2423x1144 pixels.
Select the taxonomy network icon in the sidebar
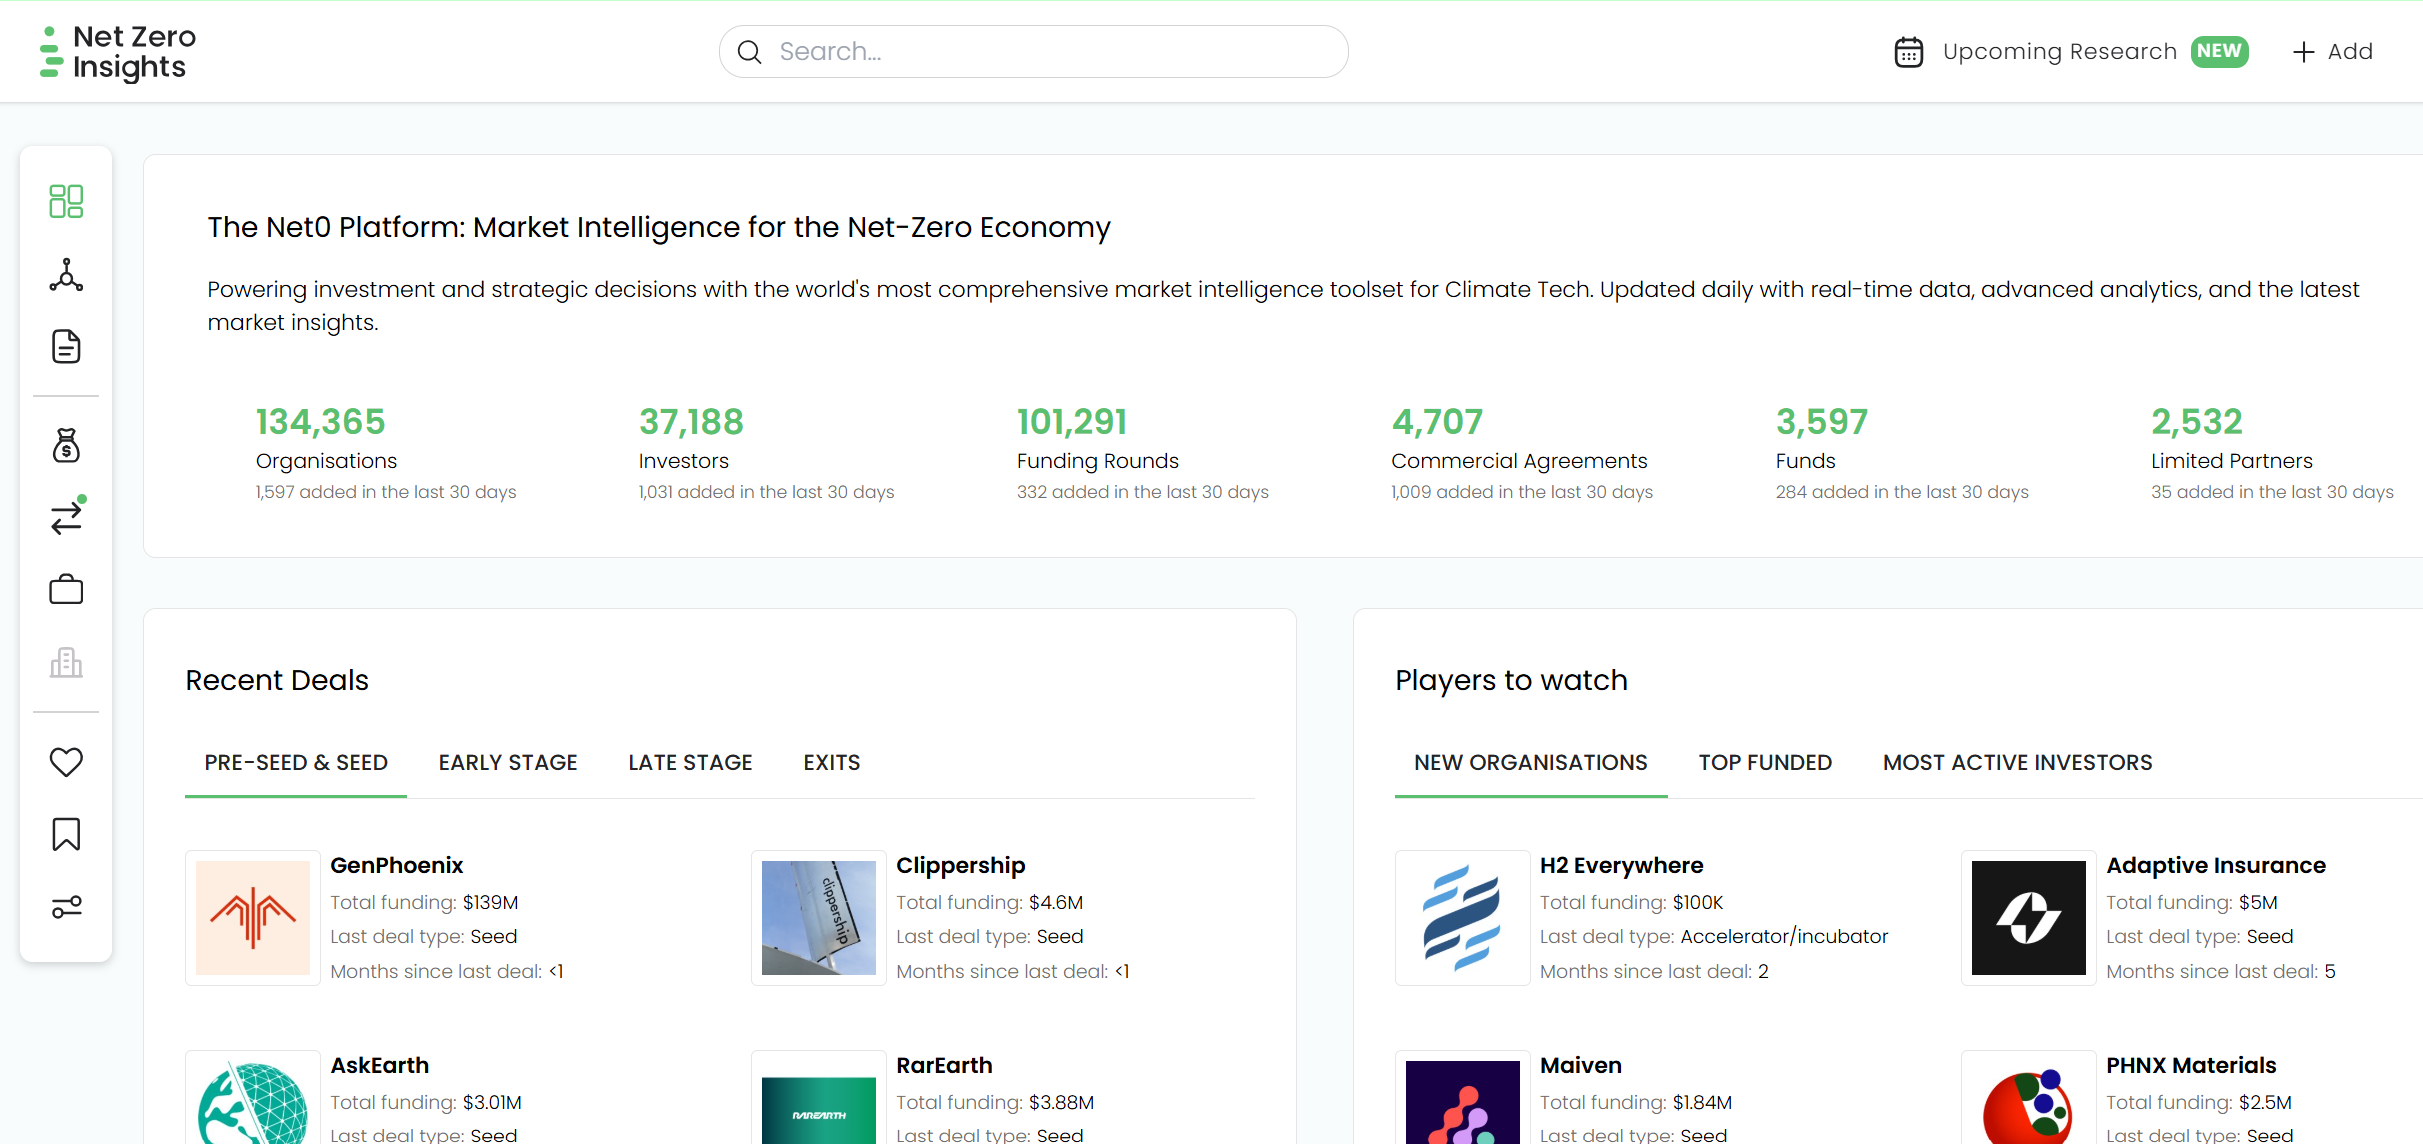[66, 275]
